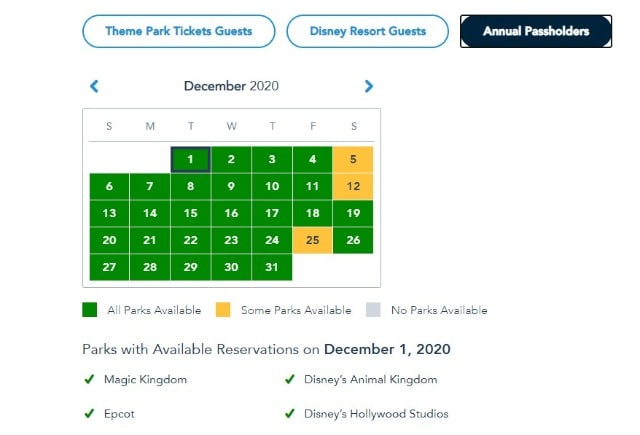Click the green All Parks Available swatch
640x435 pixels.
coord(90,310)
